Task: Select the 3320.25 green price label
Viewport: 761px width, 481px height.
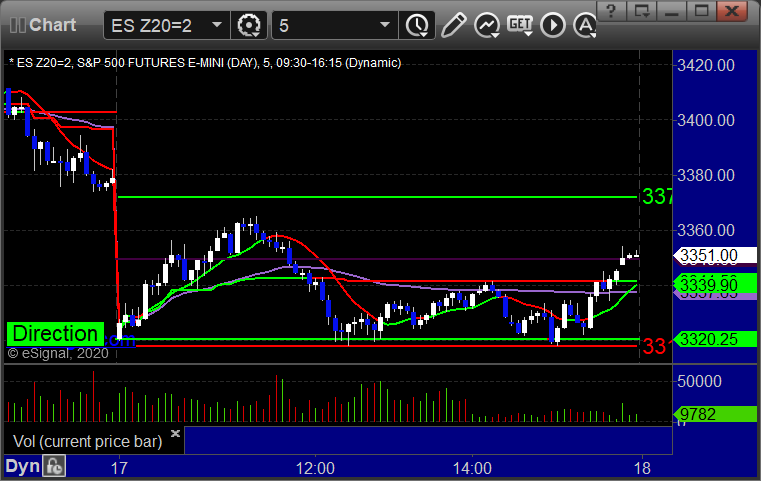Action: [x=714, y=339]
